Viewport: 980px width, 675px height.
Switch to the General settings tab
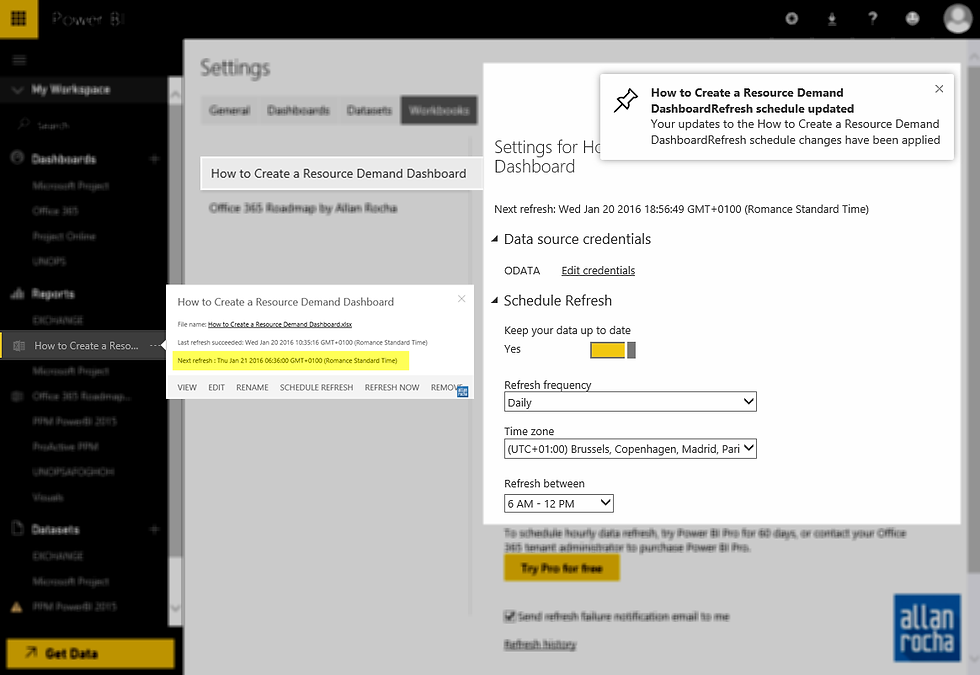229,110
